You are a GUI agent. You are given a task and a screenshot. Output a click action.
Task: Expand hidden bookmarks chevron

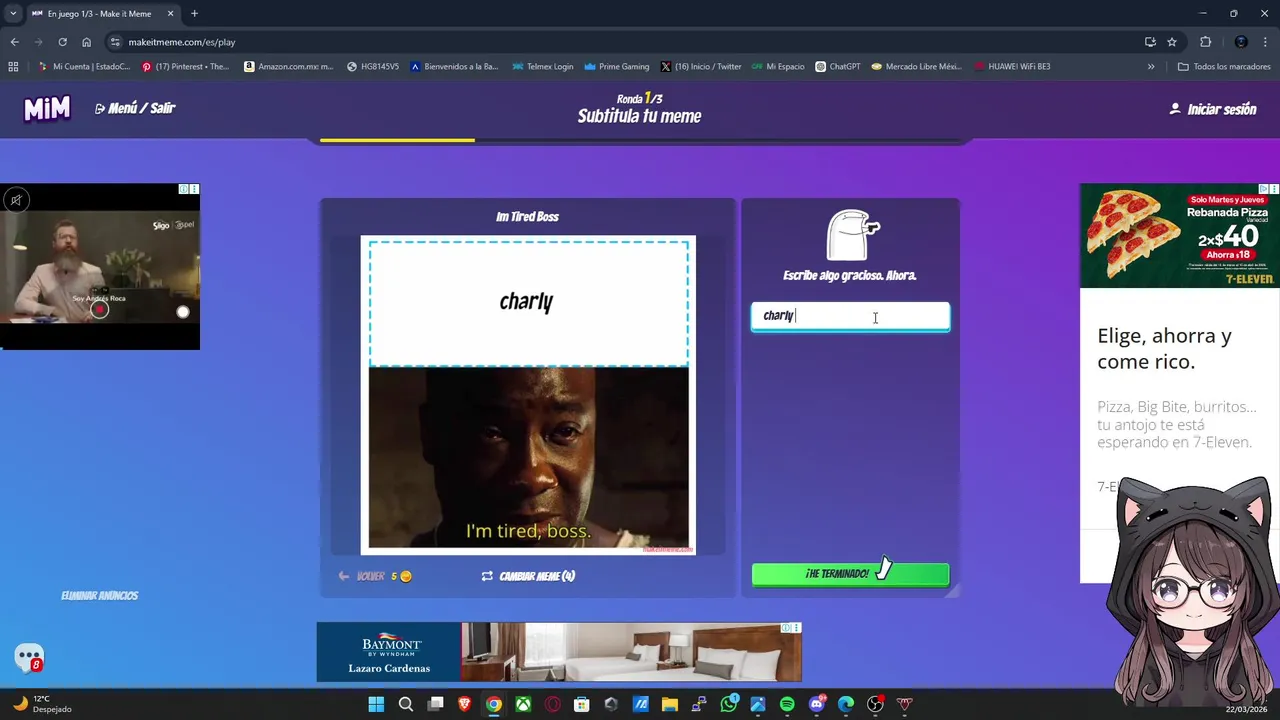coord(1151,67)
